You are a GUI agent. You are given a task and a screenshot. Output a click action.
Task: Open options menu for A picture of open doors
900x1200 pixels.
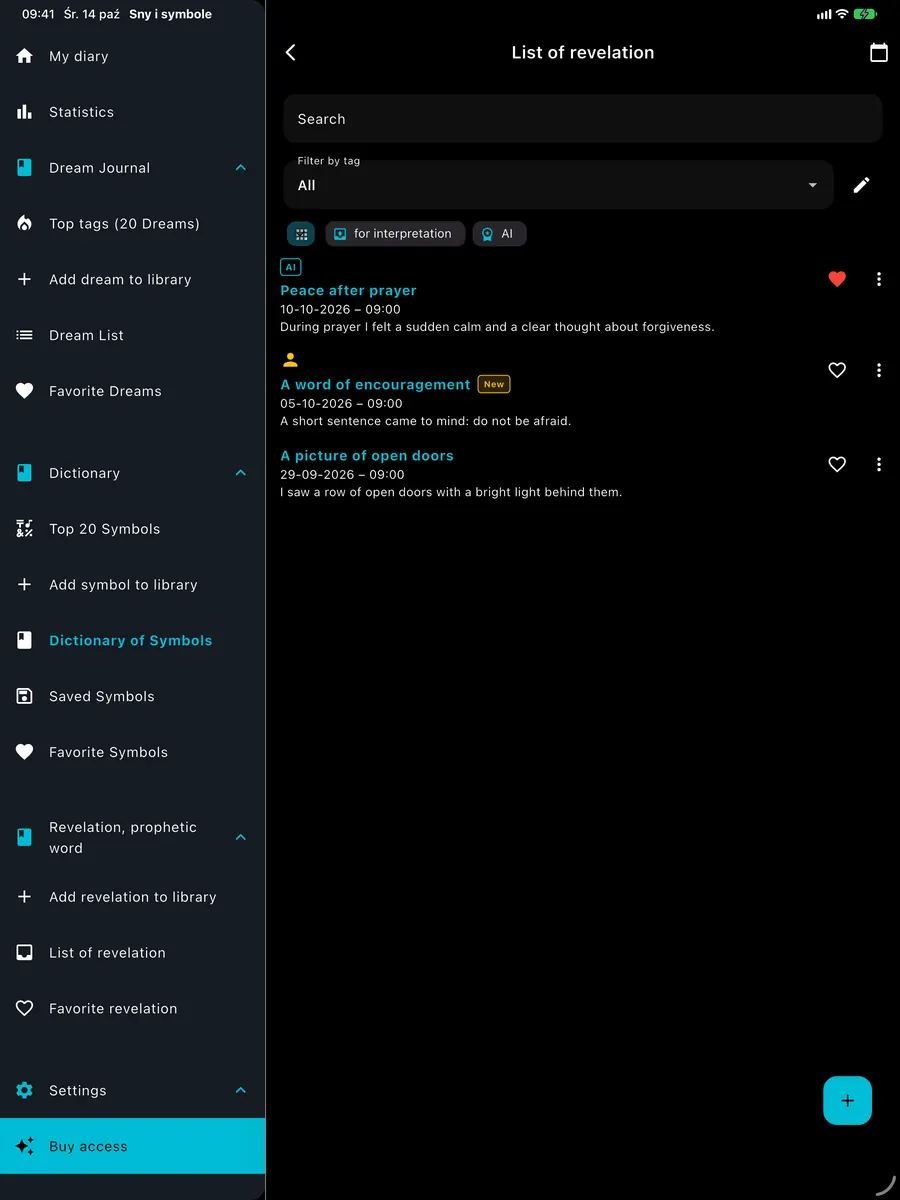pyautogui.click(x=879, y=464)
